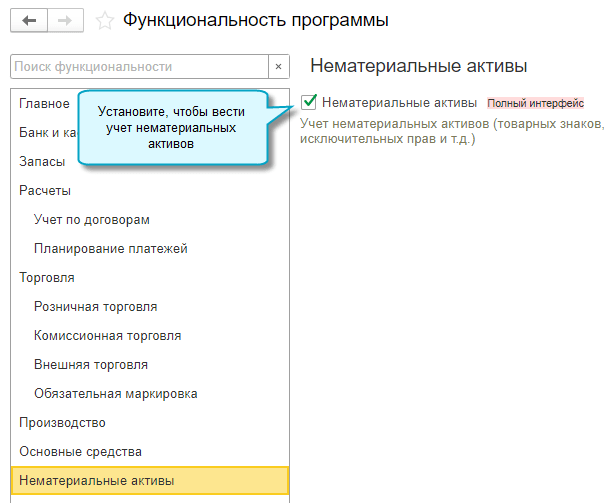Open the Главное section
610x503 pixels.
(x=44, y=104)
